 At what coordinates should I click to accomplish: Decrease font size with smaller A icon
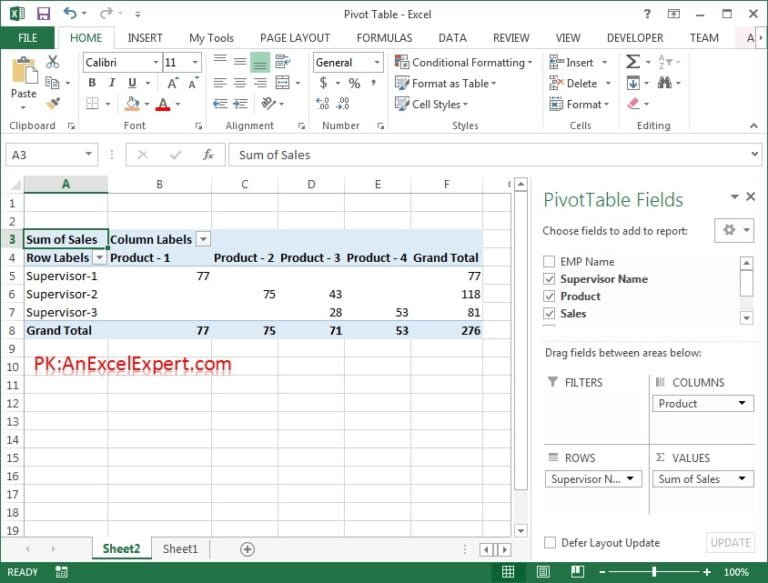193,83
